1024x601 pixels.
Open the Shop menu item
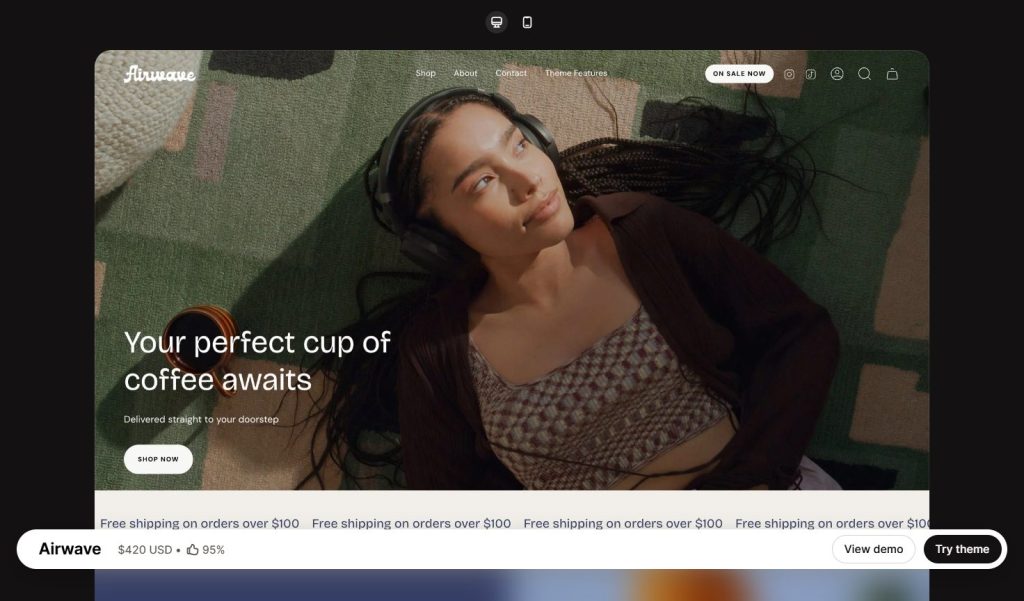pos(426,73)
